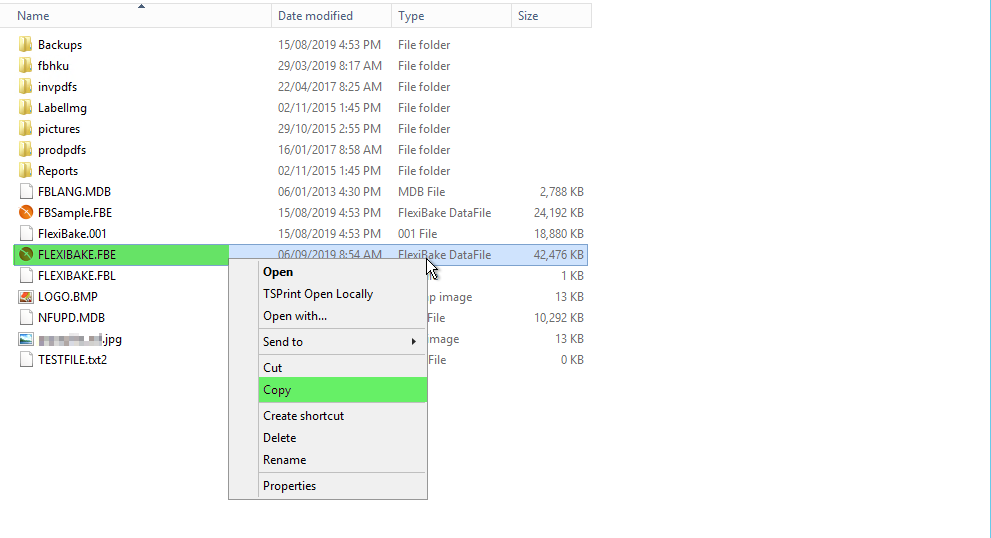Select the TESTFILE.txt2 file name
991x538 pixels.
tap(73, 359)
